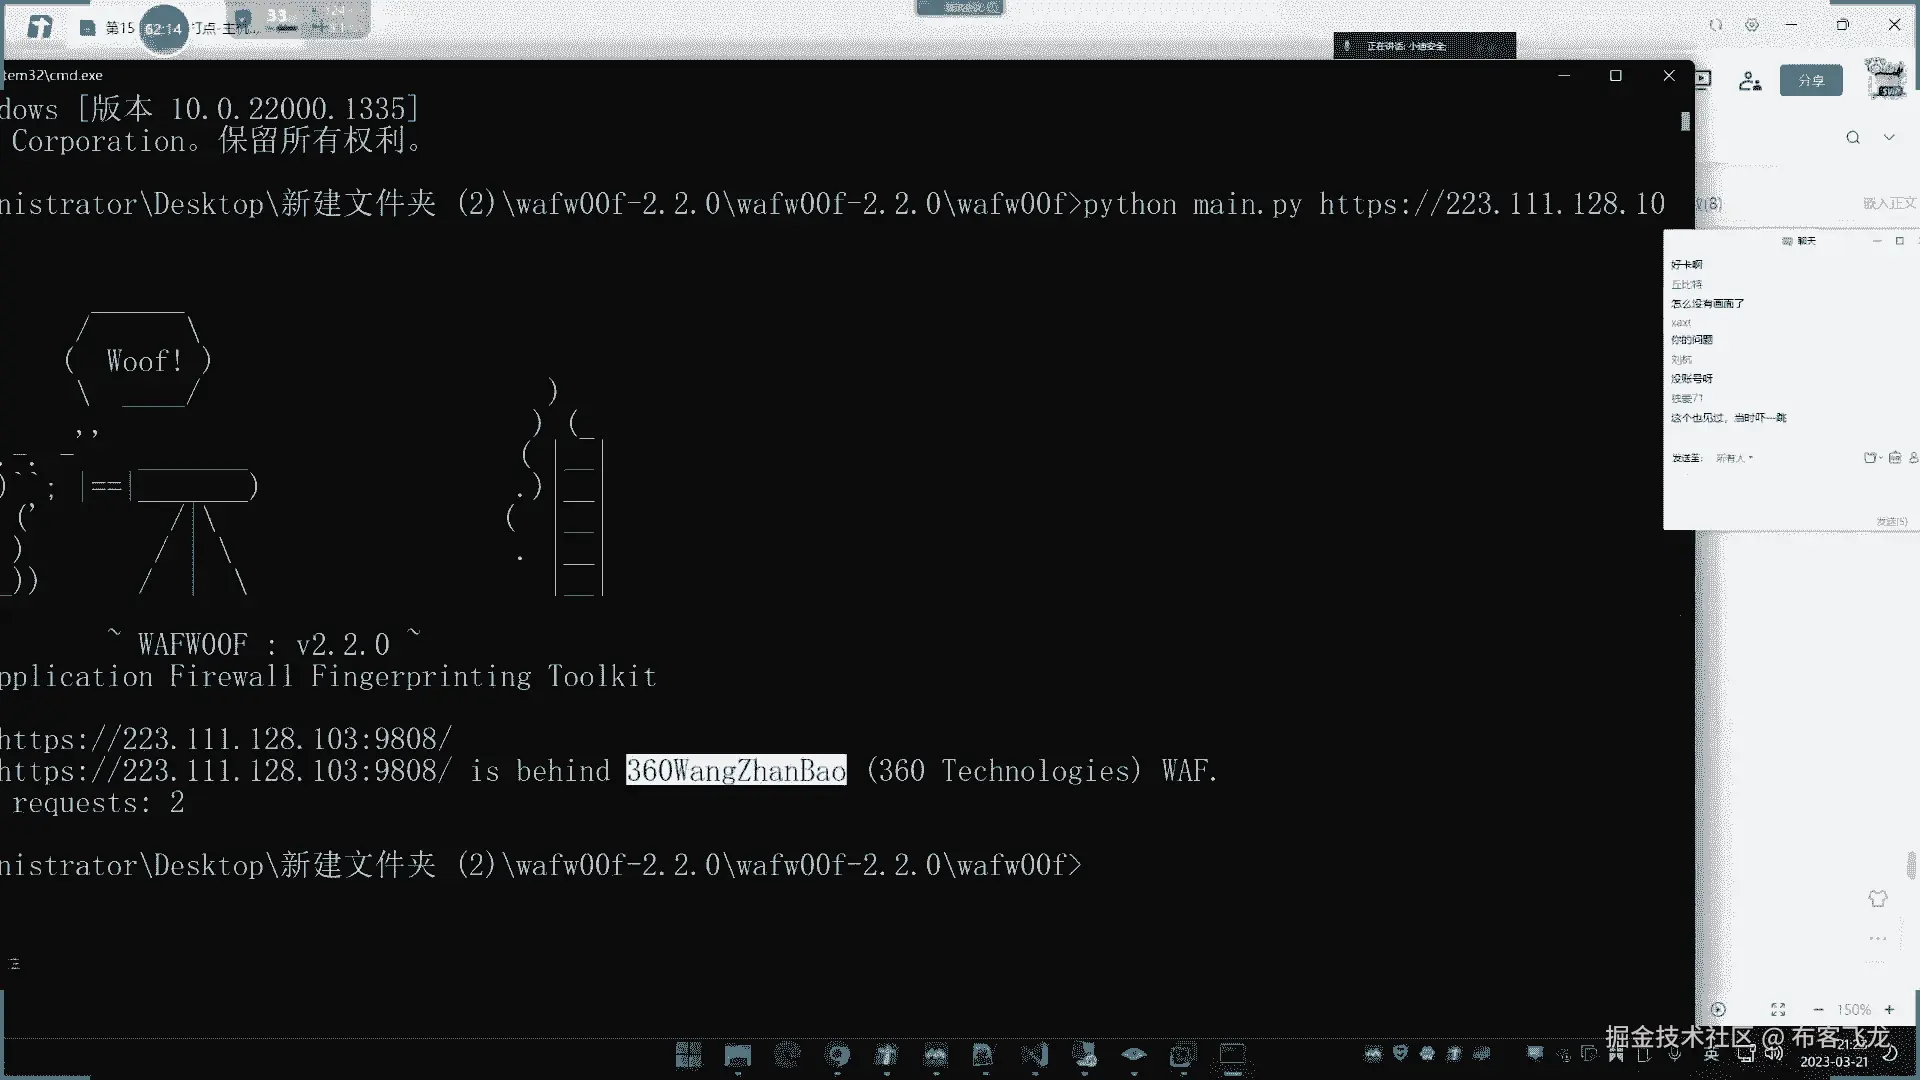
Task: Click the 02:14 recording timer circle
Action: tap(163, 29)
